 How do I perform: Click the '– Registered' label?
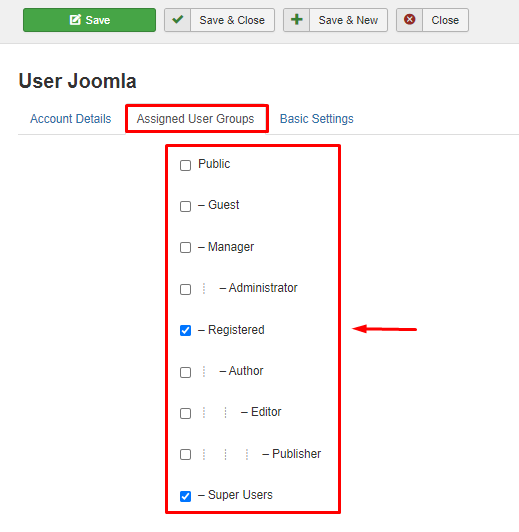[x=231, y=330]
